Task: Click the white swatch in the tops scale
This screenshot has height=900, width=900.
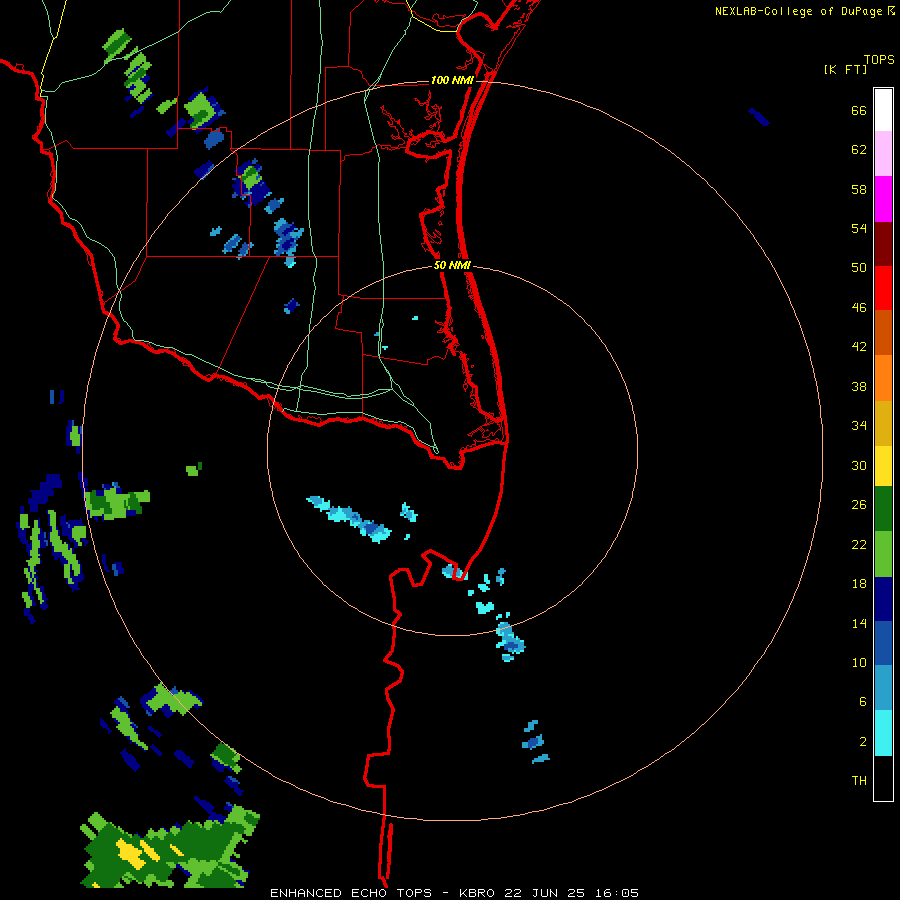Action: pyautogui.click(x=883, y=110)
